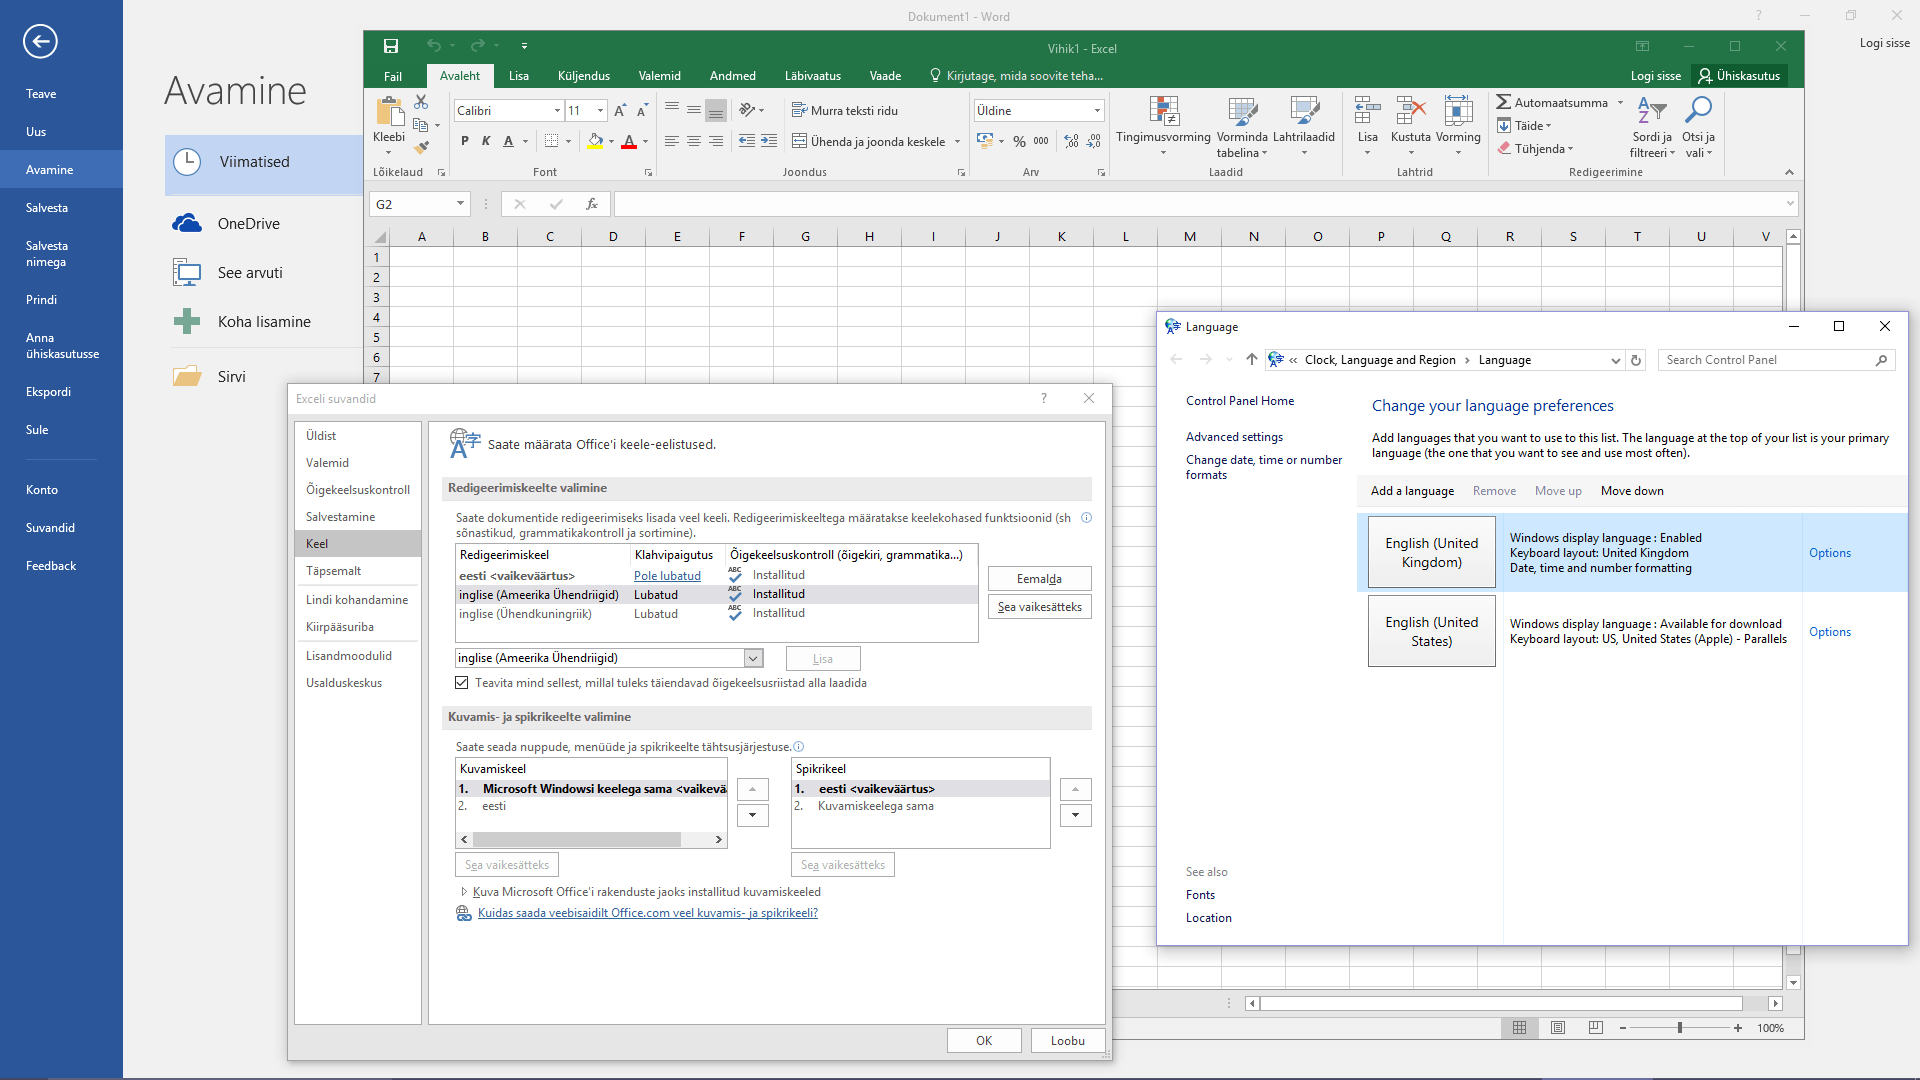This screenshot has height=1080, width=1920.
Task: Expand installed display languages section
Action: pyautogui.click(x=463, y=892)
